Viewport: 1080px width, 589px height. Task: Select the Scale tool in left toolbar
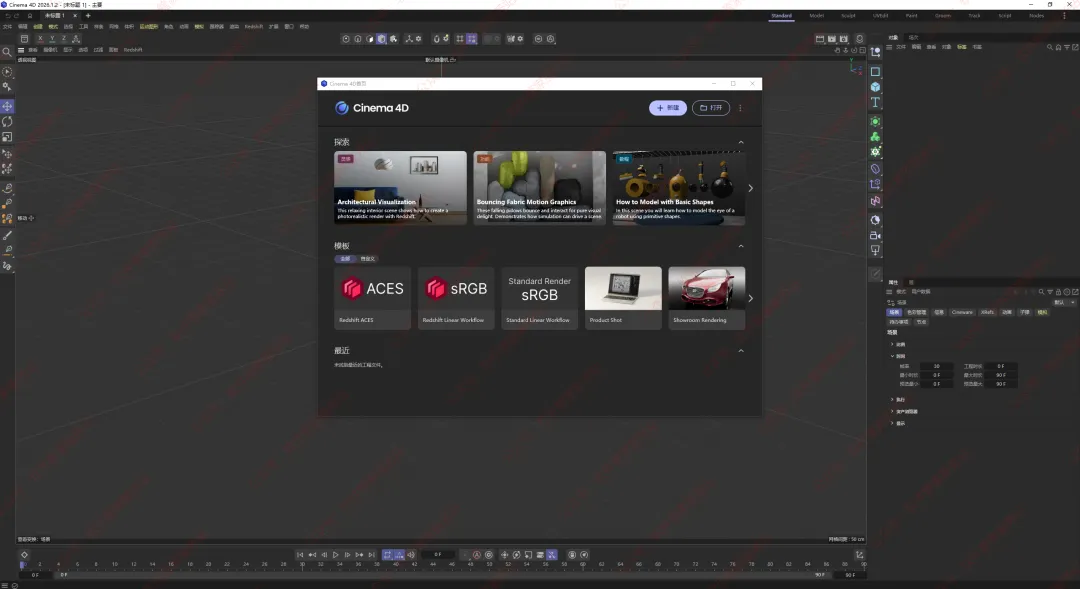tap(7, 136)
